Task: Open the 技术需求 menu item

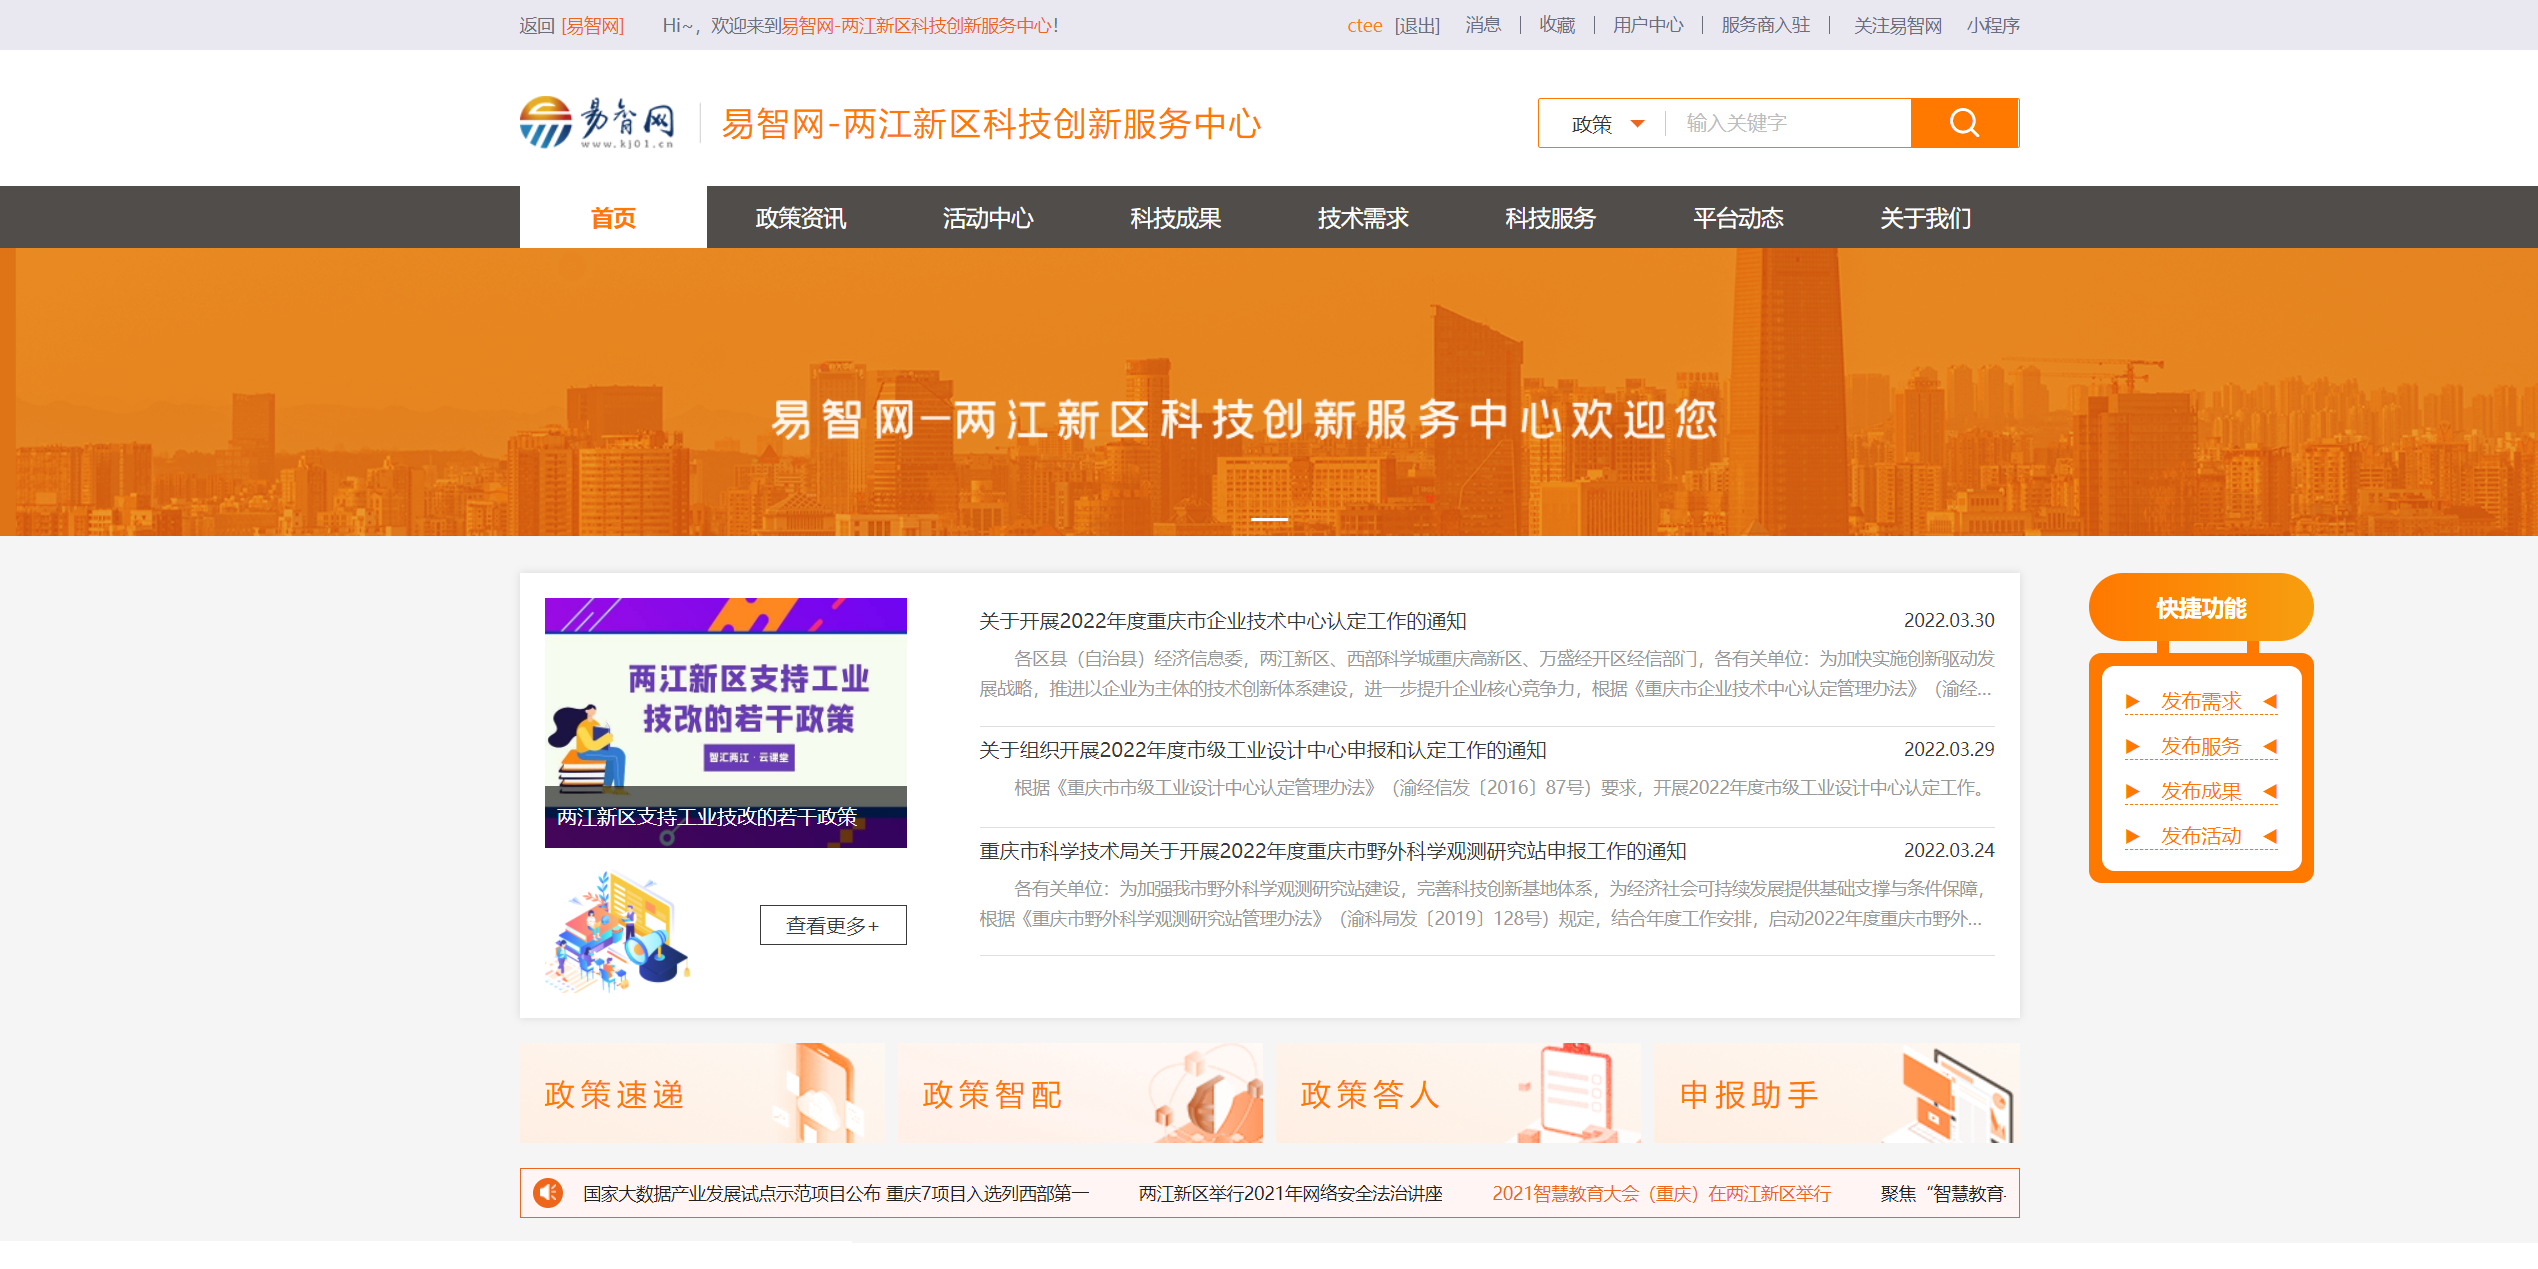Action: tap(1363, 217)
